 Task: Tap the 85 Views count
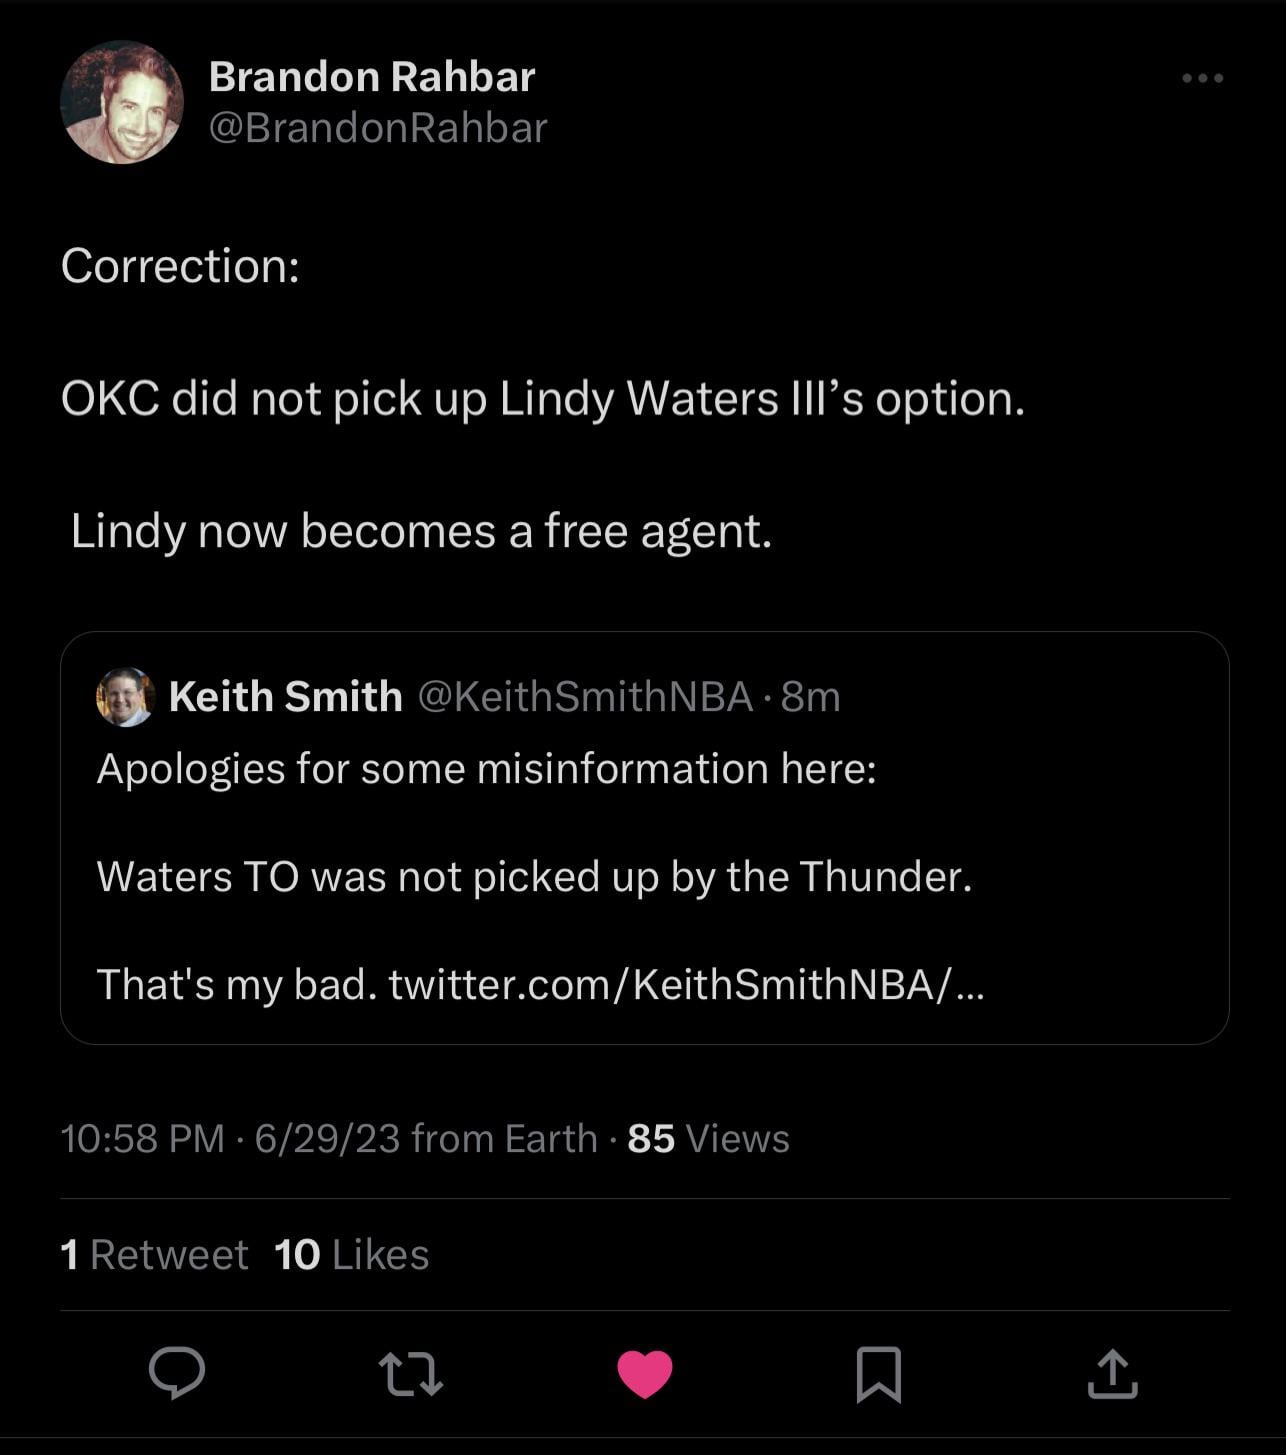pyautogui.click(x=708, y=1138)
